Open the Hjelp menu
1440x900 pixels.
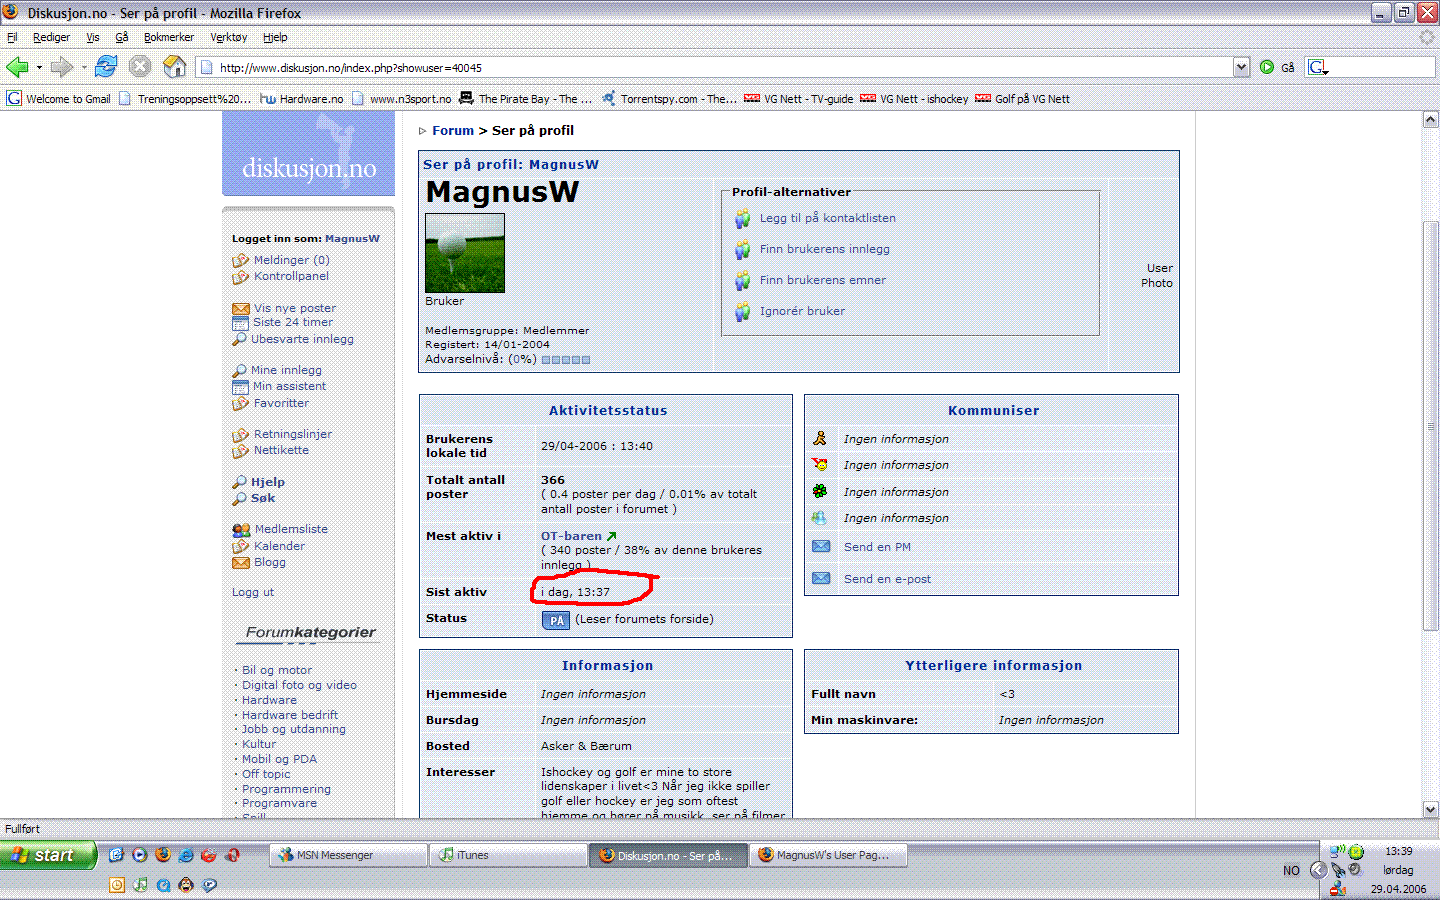[x=275, y=37]
